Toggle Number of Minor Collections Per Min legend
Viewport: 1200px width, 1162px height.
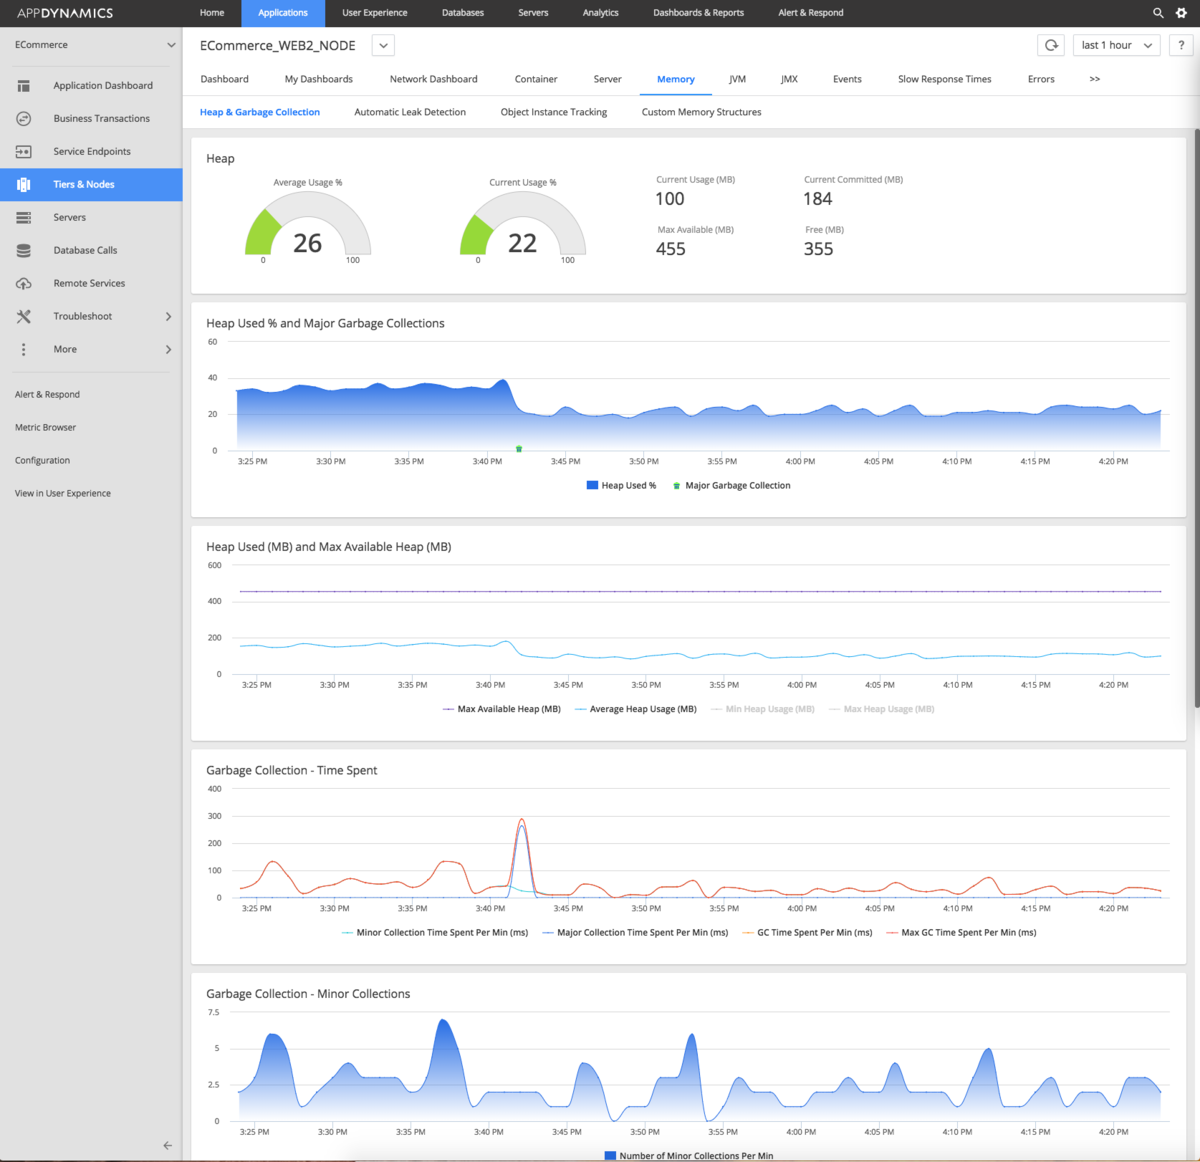click(x=689, y=1155)
